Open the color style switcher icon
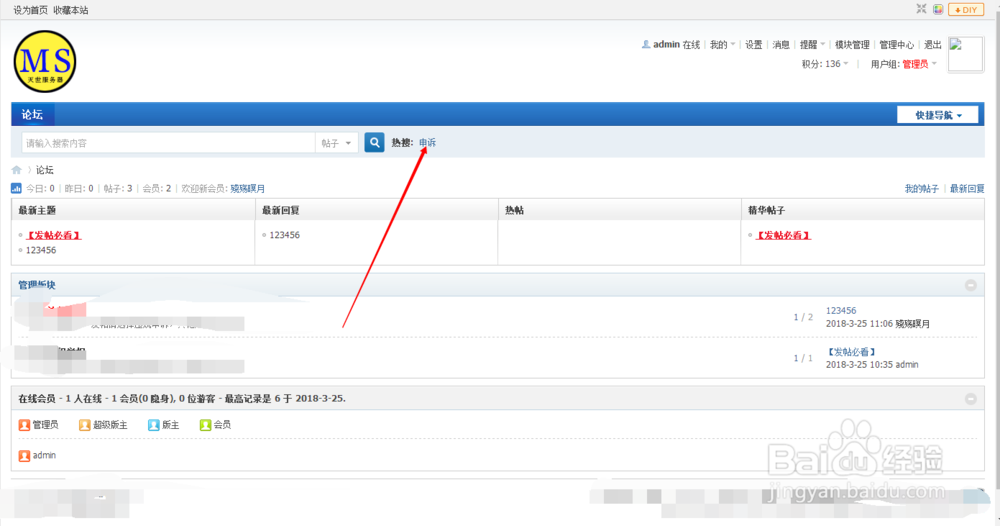1000x526 pixels. [x=938, y=9]
